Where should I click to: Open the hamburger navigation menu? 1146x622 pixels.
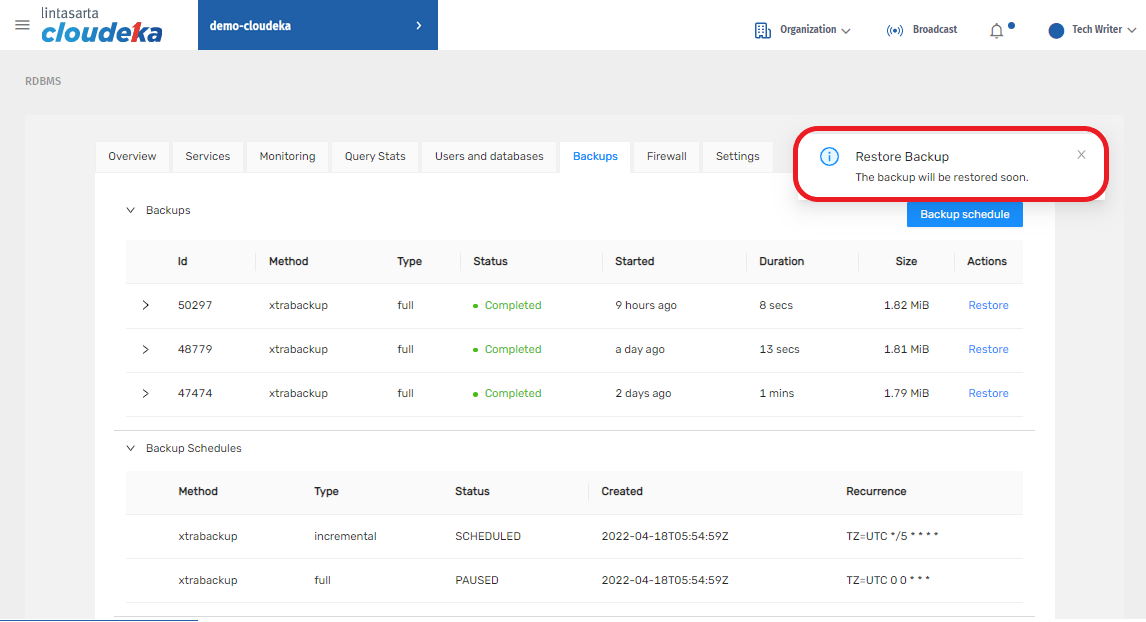(x=22, y=25)
